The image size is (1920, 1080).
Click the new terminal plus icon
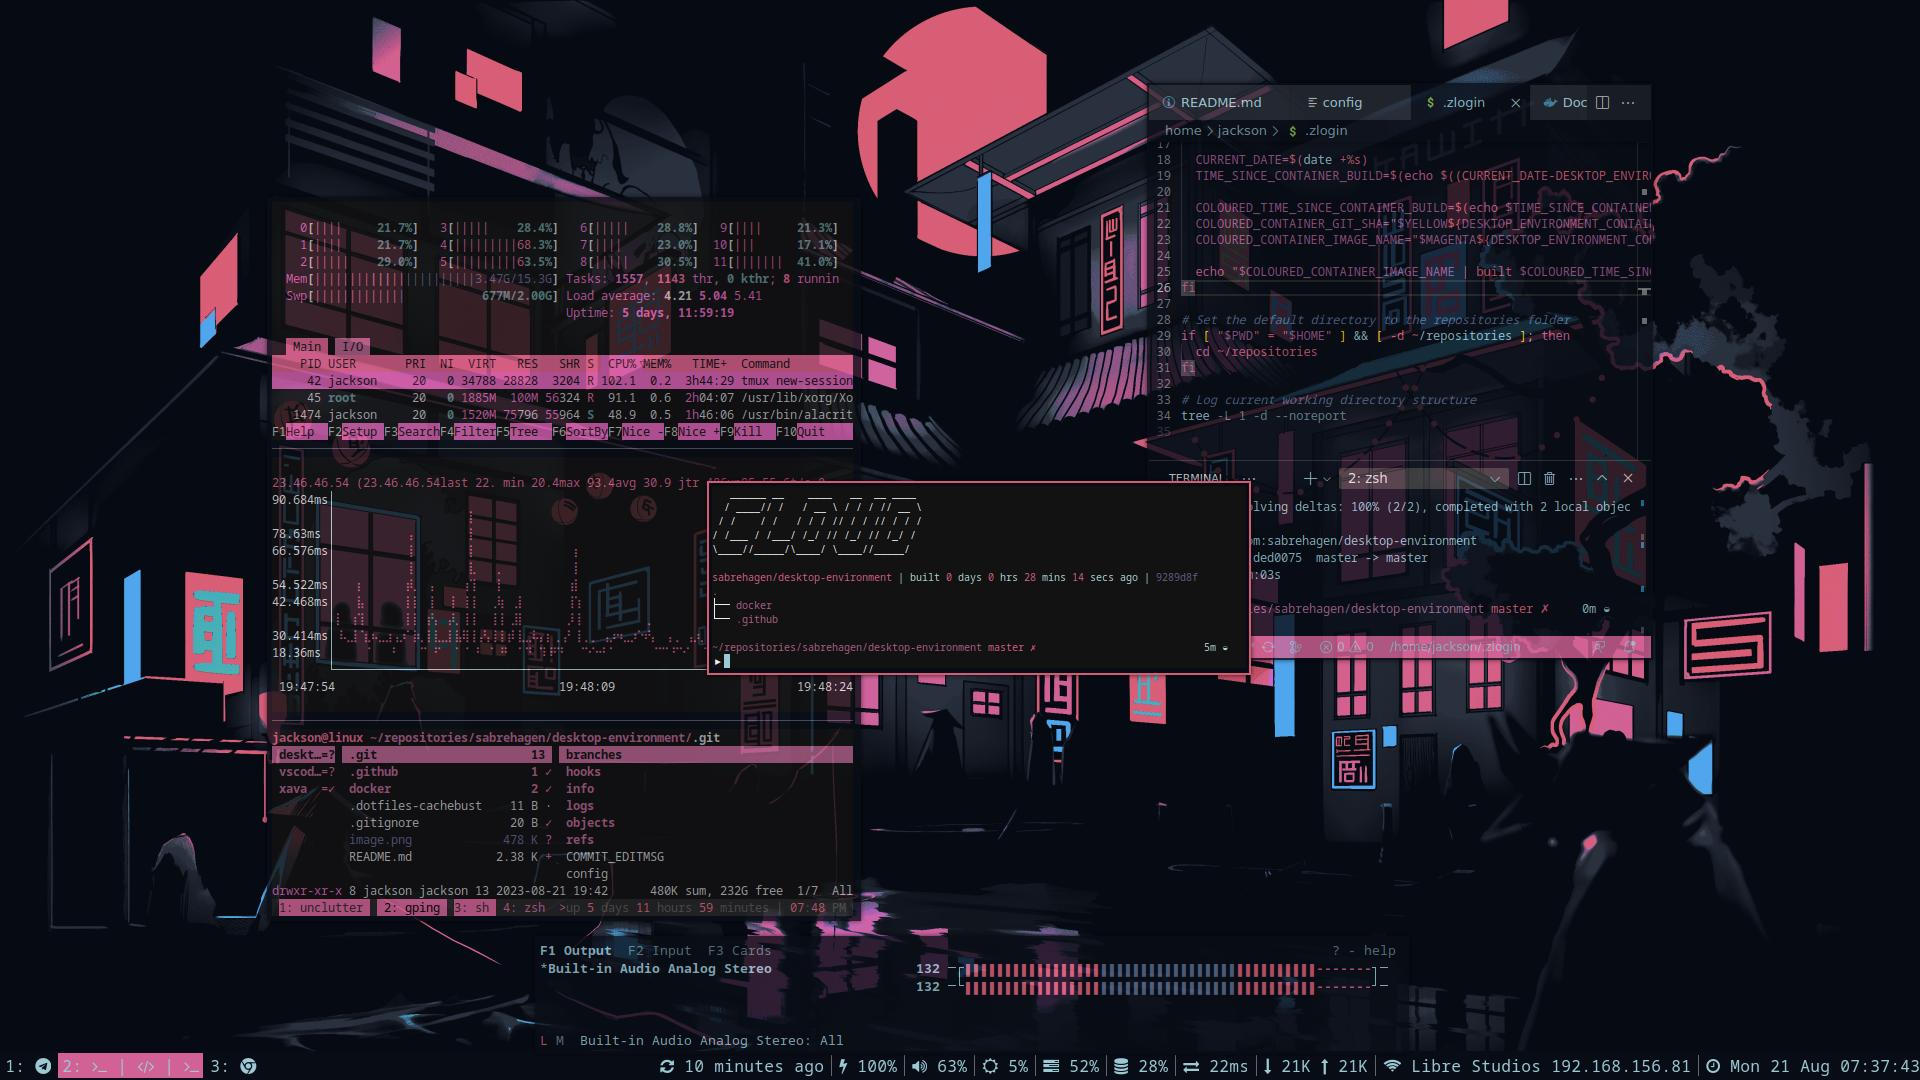1310,479
